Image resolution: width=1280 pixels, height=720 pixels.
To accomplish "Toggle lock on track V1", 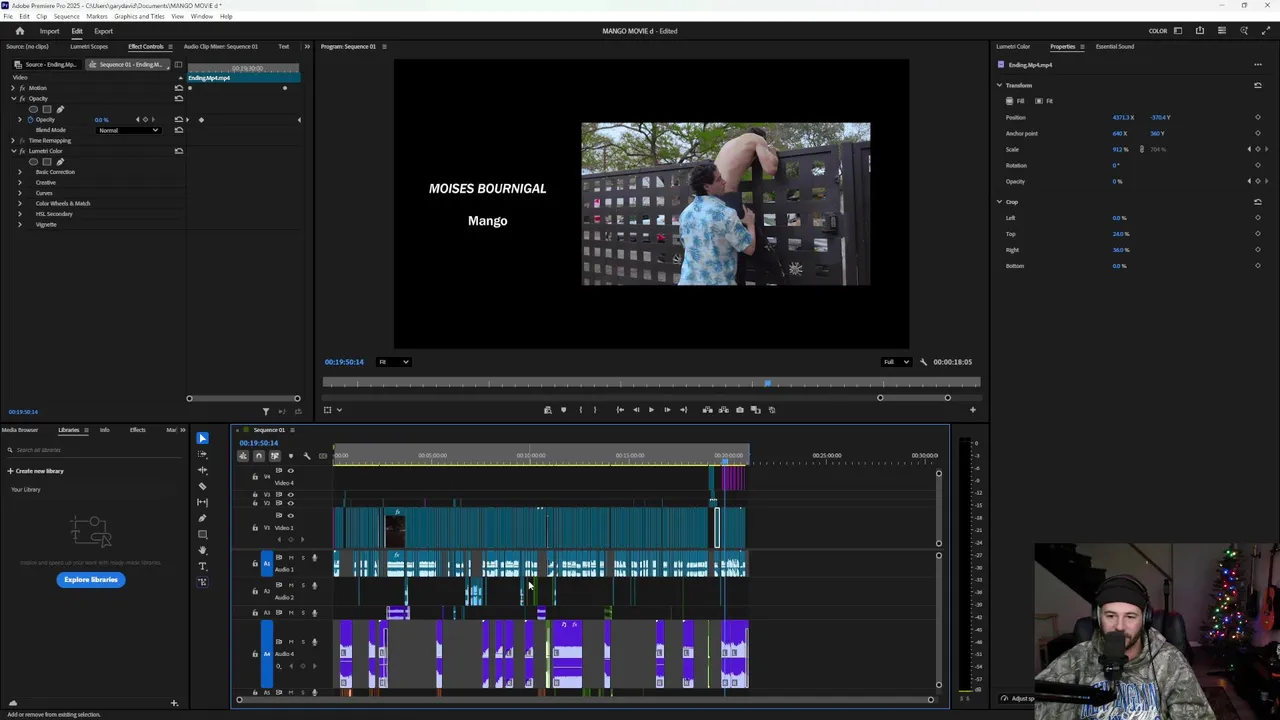I will click(x=255, y=527).
